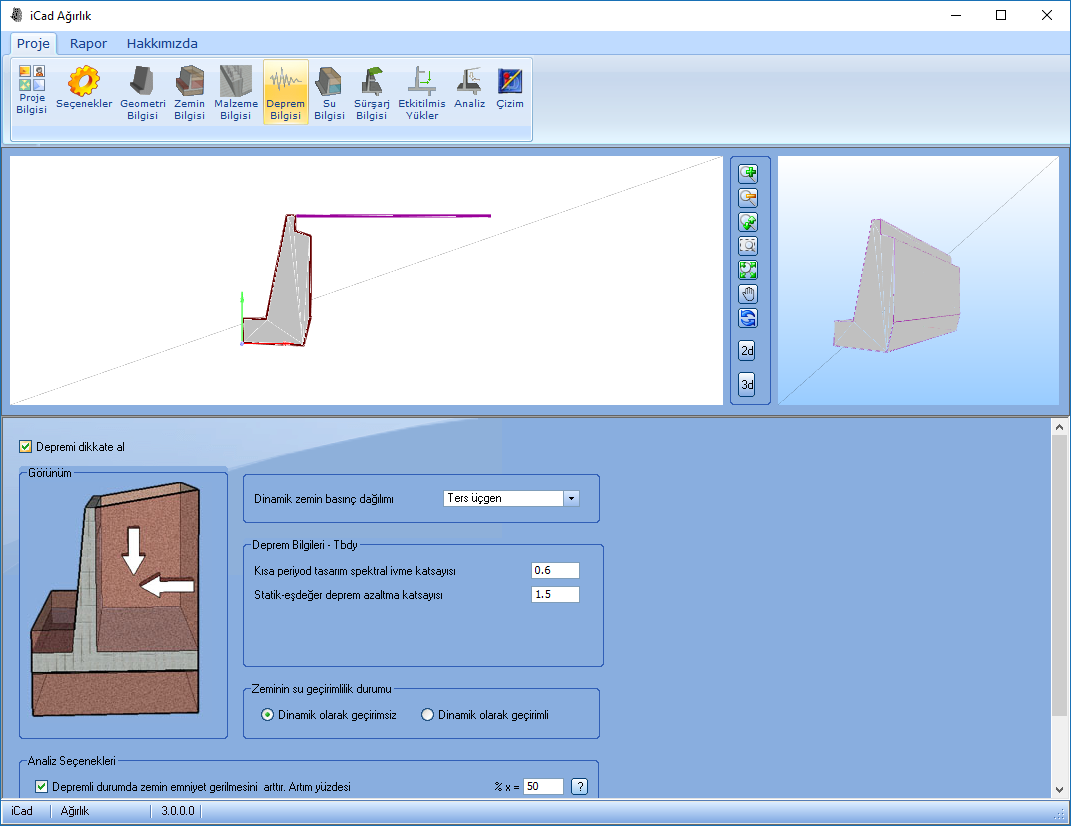Select the Deprem Bilgisi ribbon button
Image resolution: width=1071 pixels, height=826 pixels.
point(286,93)
